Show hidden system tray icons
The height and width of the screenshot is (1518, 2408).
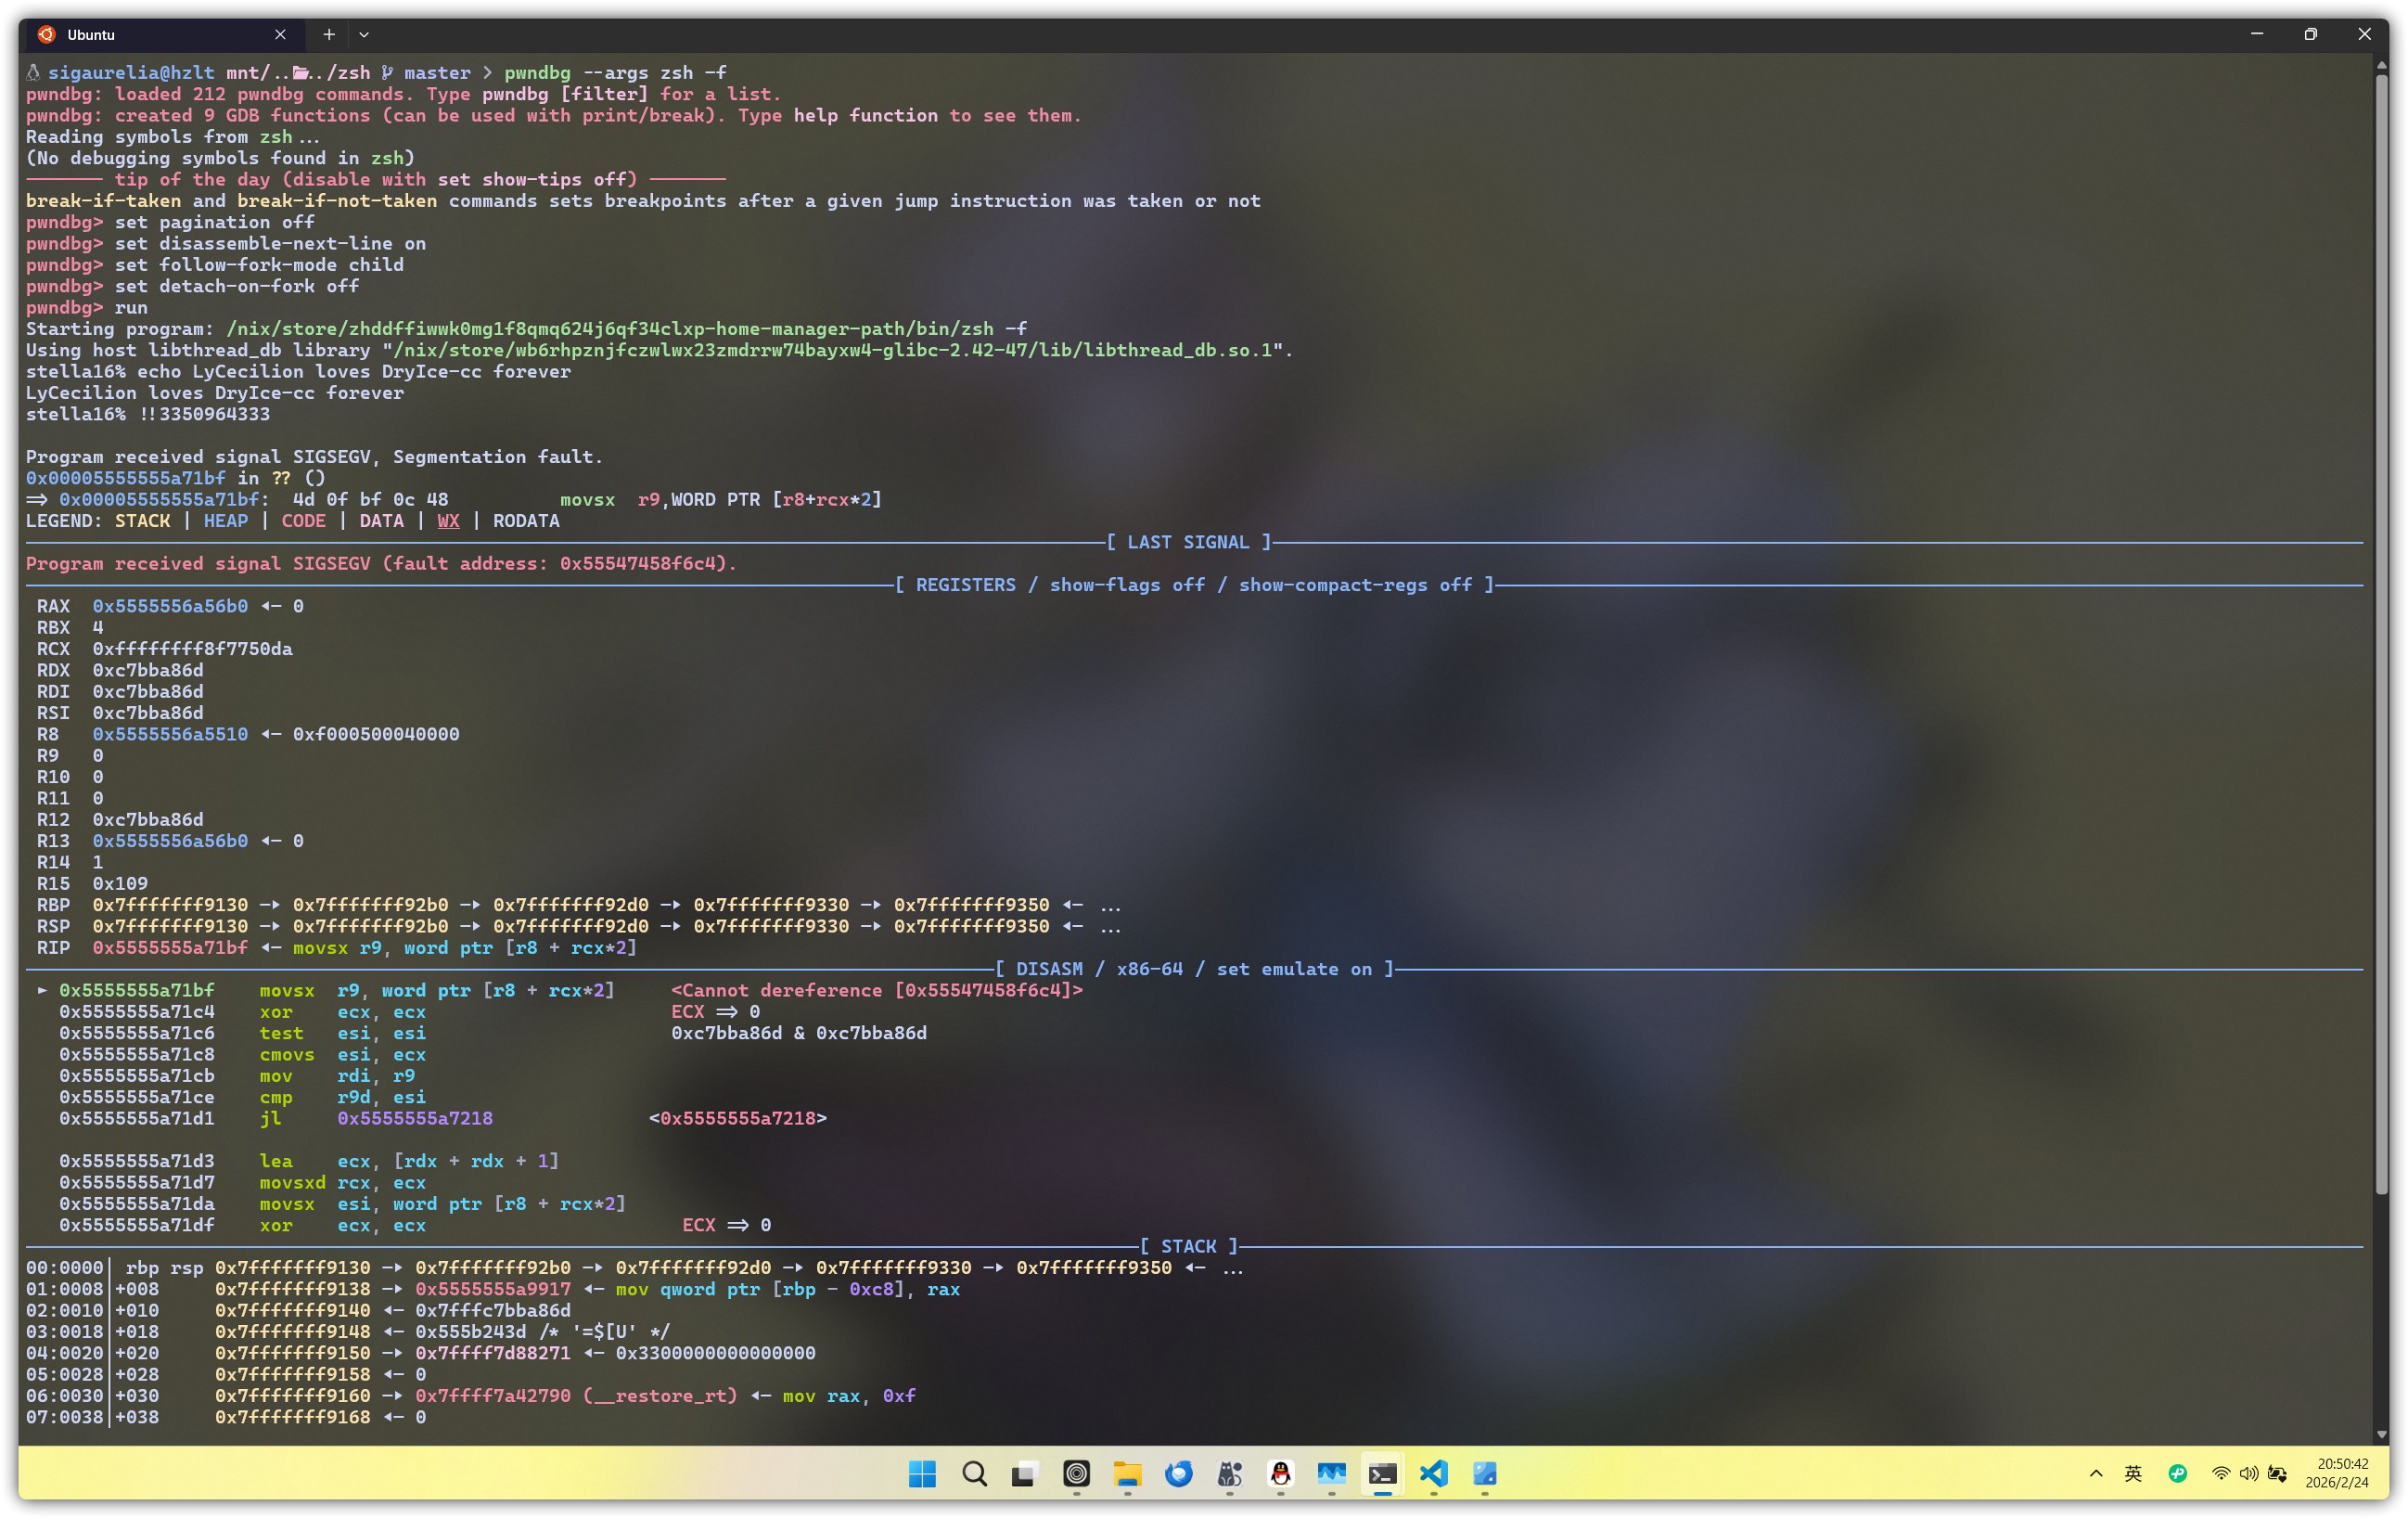tap(2096, 1473)
